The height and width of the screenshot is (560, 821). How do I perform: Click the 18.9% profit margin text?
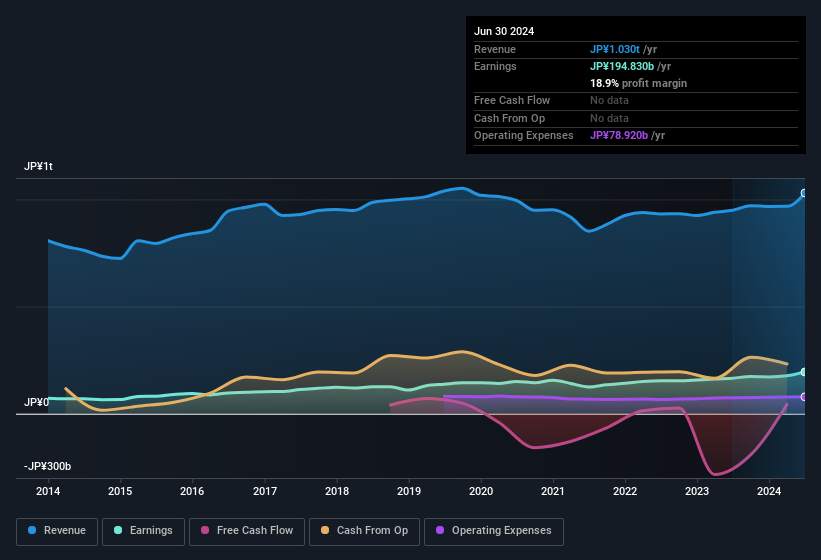point(638,83)
